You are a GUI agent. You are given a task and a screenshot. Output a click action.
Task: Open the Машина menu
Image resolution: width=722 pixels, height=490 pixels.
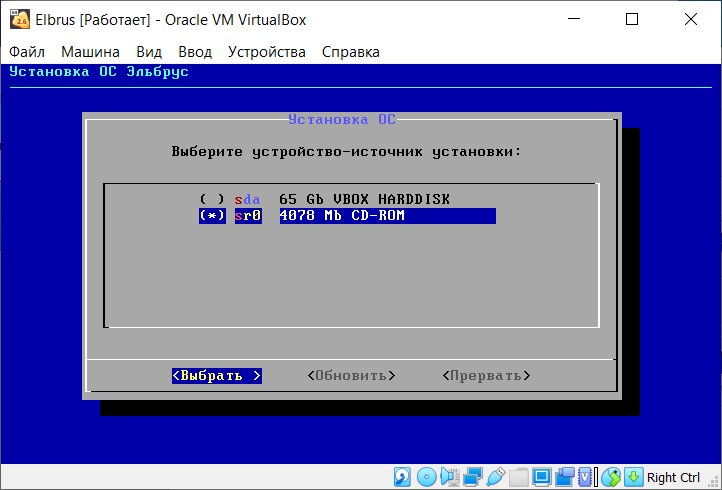point(90,52)
